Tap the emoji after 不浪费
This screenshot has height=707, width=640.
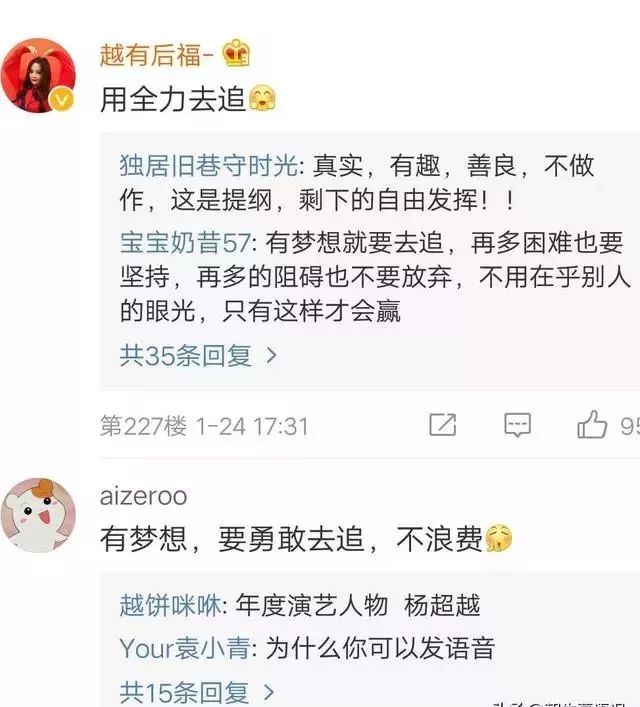click(x=499, y=538)
